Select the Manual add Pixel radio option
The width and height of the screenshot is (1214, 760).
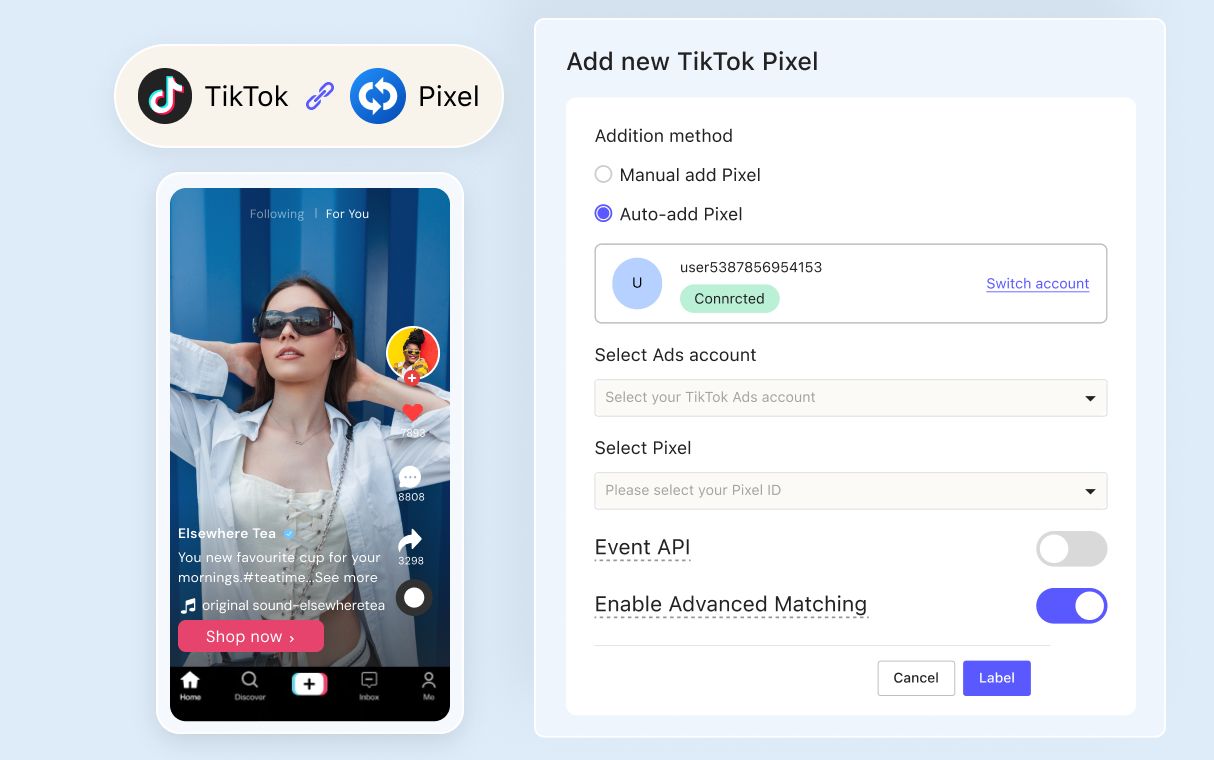pos(603,174)
